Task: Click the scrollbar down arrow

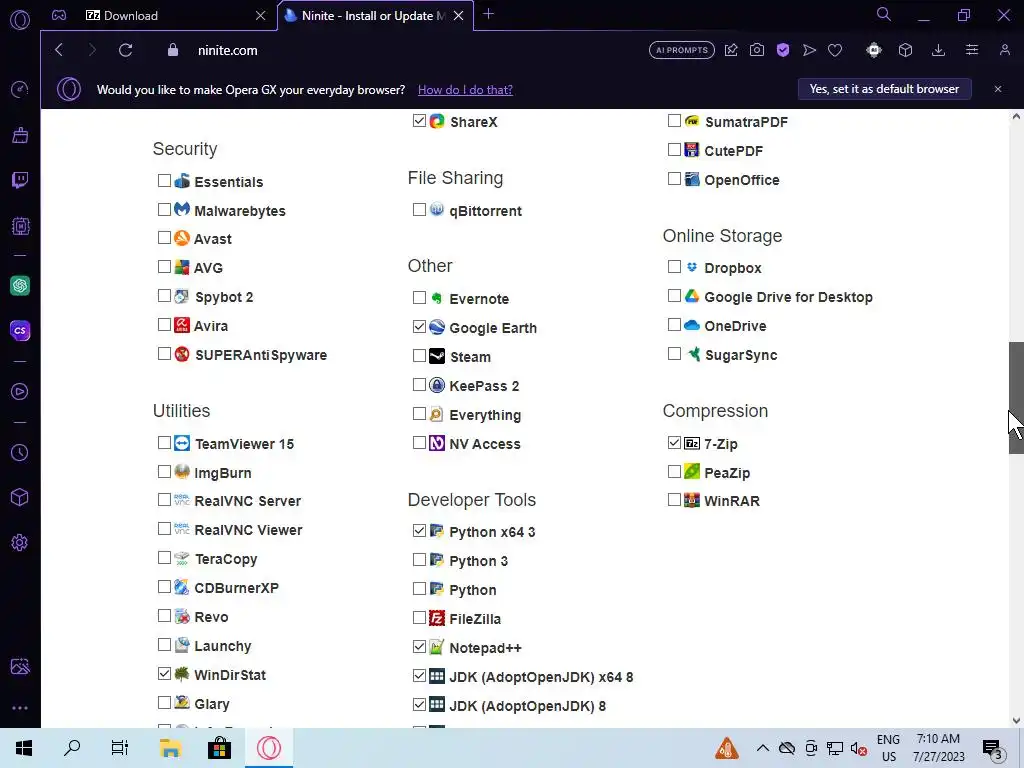Action: click(1016, 721)
